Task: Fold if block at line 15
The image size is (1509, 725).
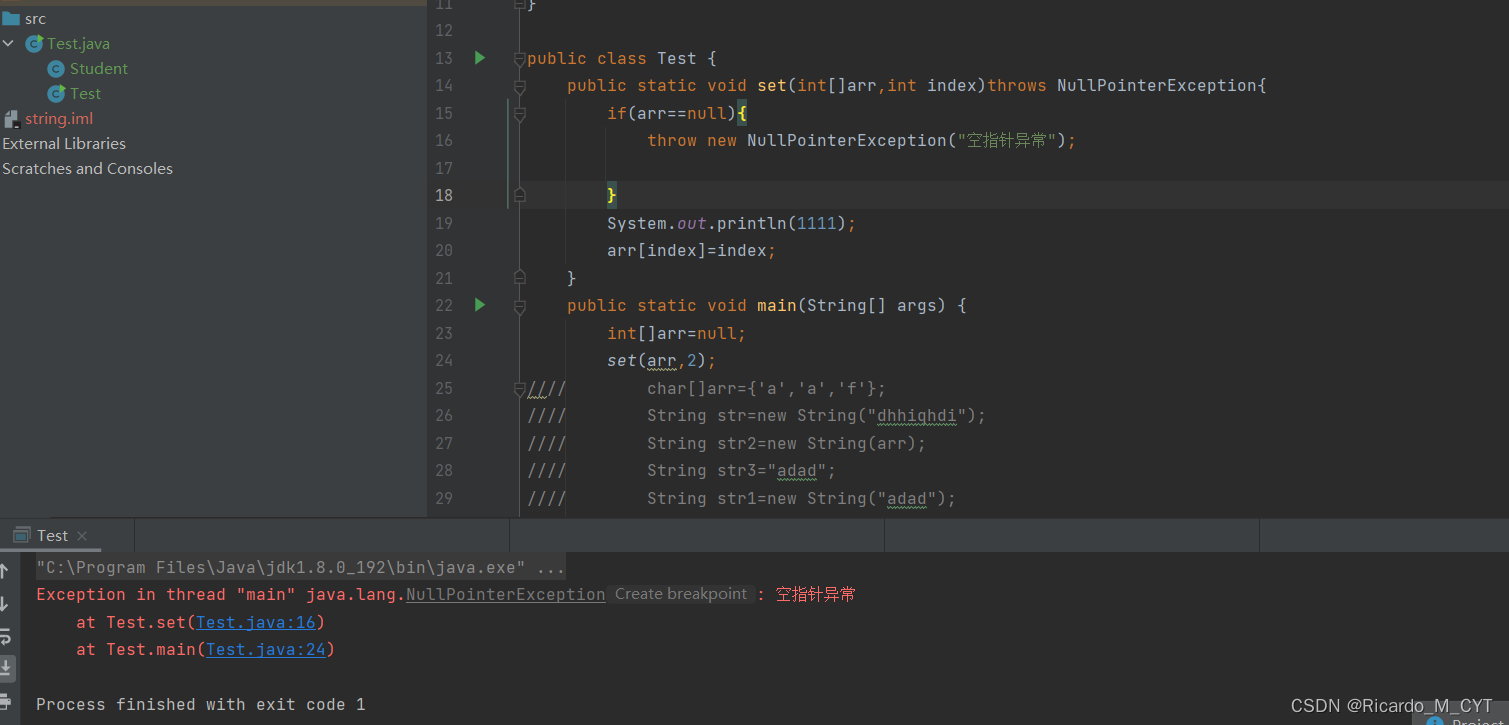Action: 519,113
